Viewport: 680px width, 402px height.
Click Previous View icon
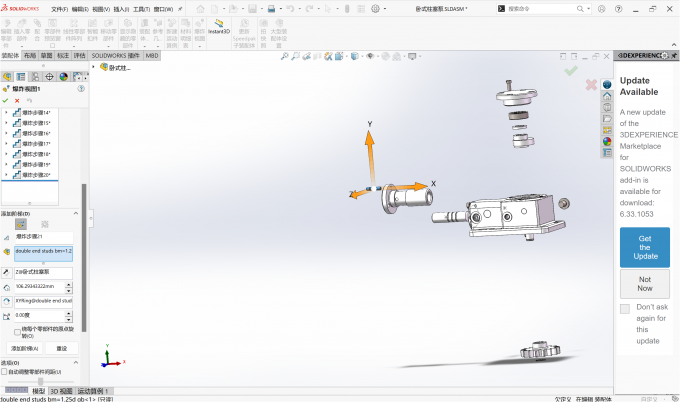[x=306, y=56]
